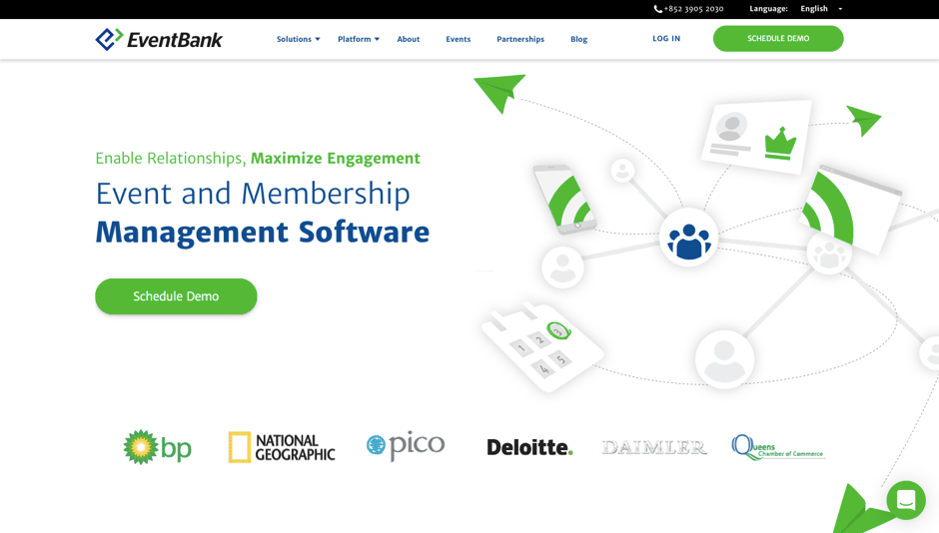Click the SCHEDULE DEMO header button

pos(778,38)
